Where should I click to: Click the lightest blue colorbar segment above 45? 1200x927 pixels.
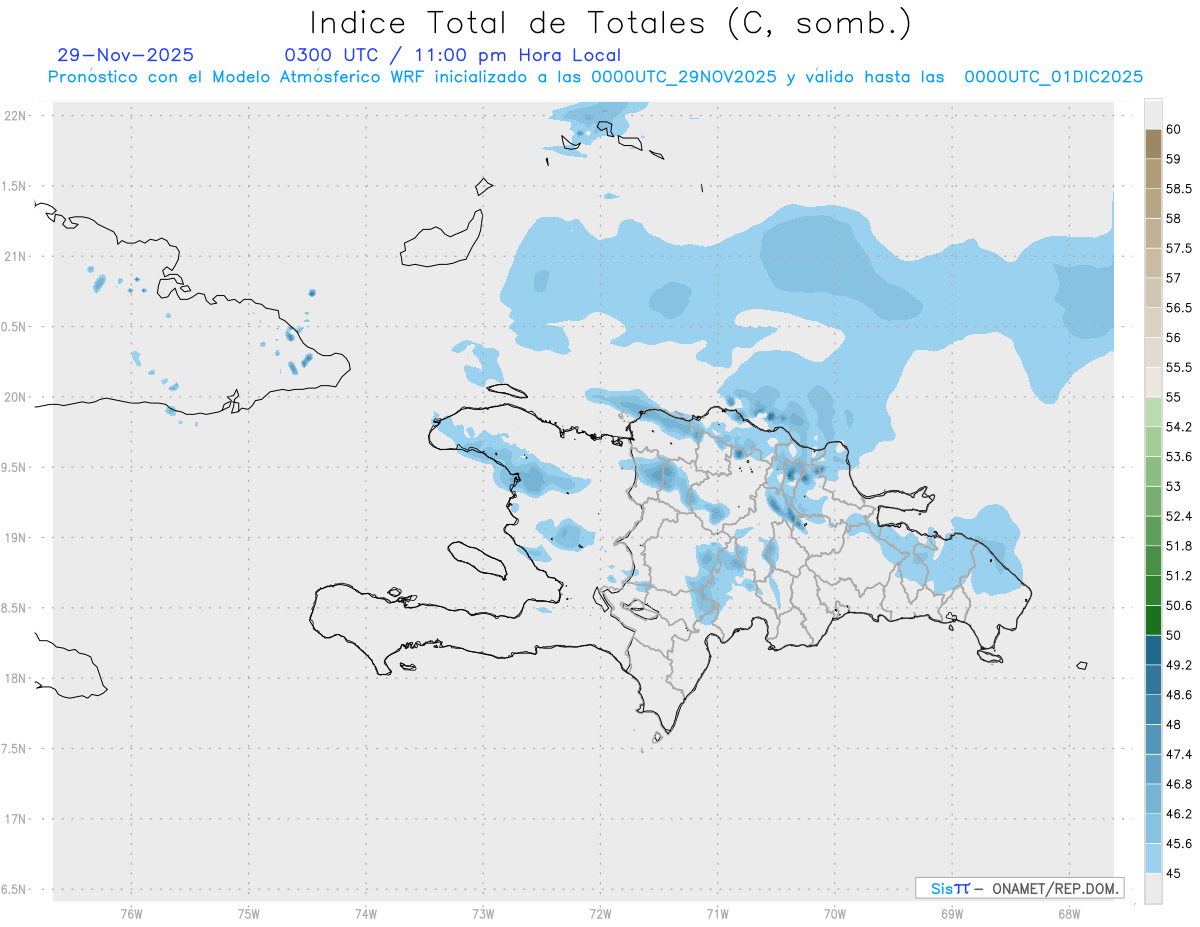pyautogui.click(x=1153, y=858)
